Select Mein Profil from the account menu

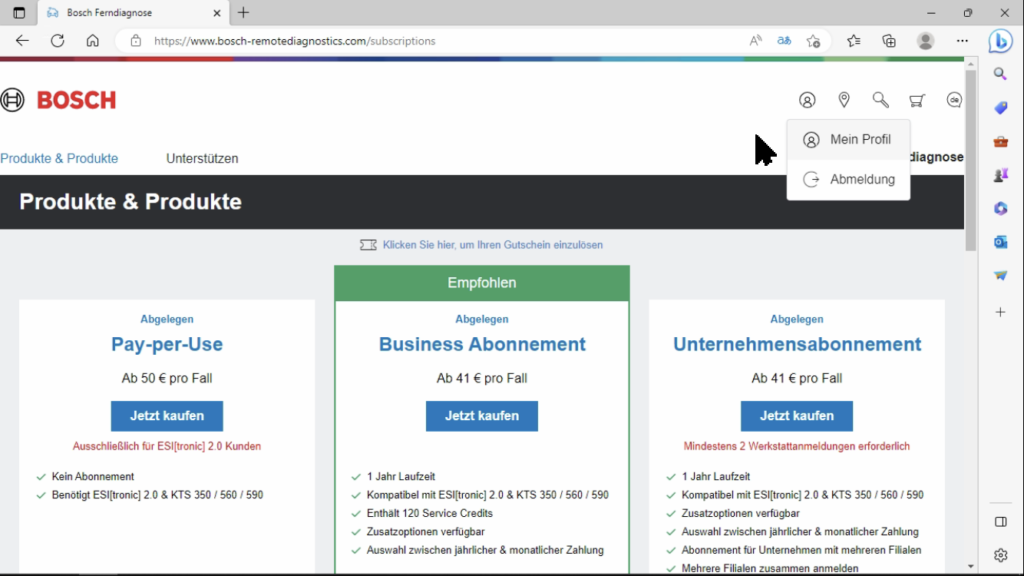(848, 140)
